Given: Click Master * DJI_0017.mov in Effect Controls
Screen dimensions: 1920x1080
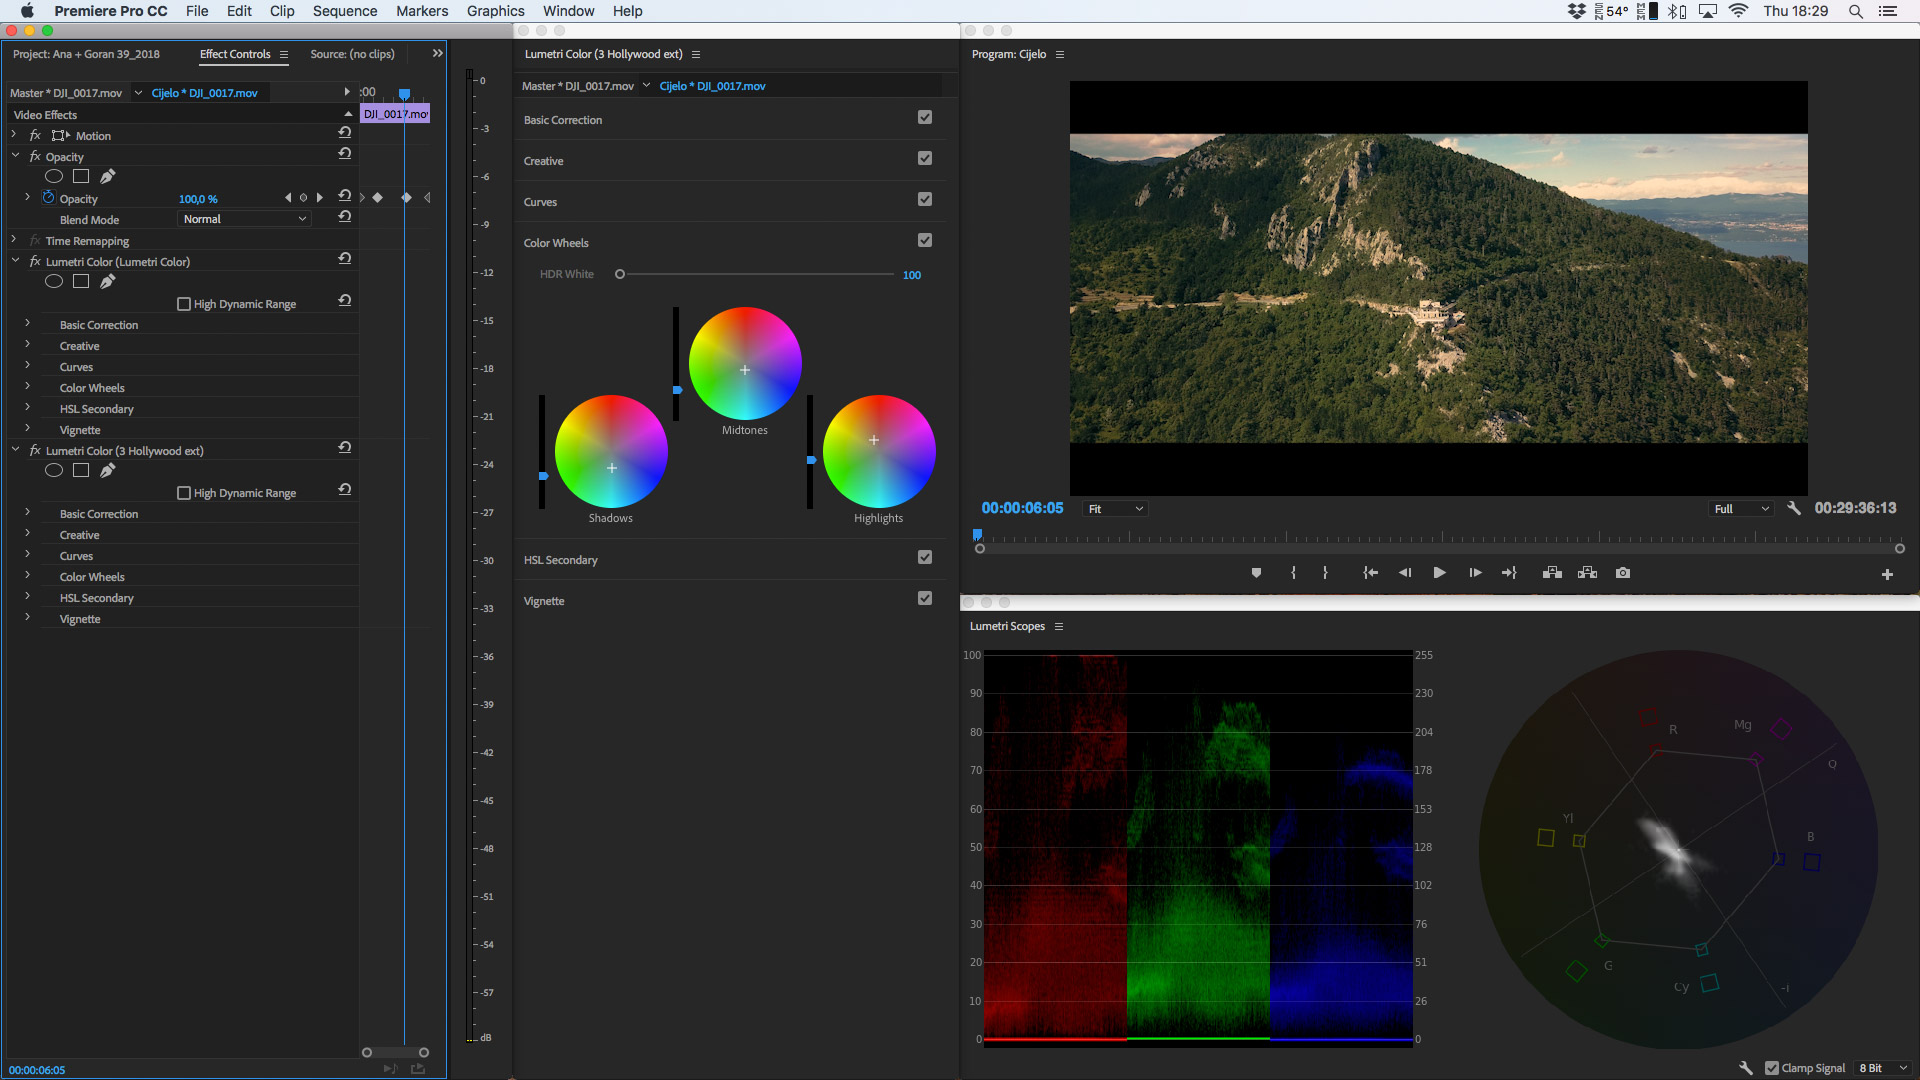Looking at the screenshot, I should click(x=66, y=93).
